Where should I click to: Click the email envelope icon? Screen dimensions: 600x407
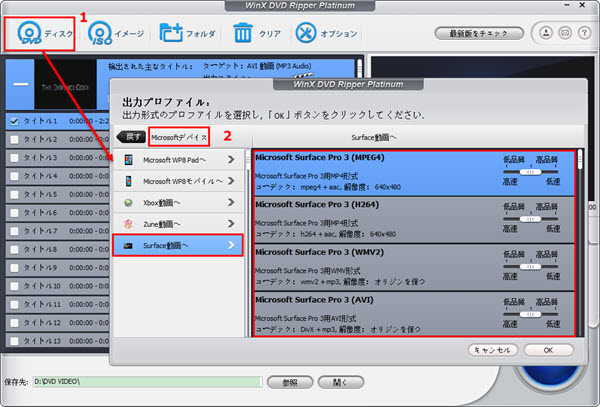(565, 33)
